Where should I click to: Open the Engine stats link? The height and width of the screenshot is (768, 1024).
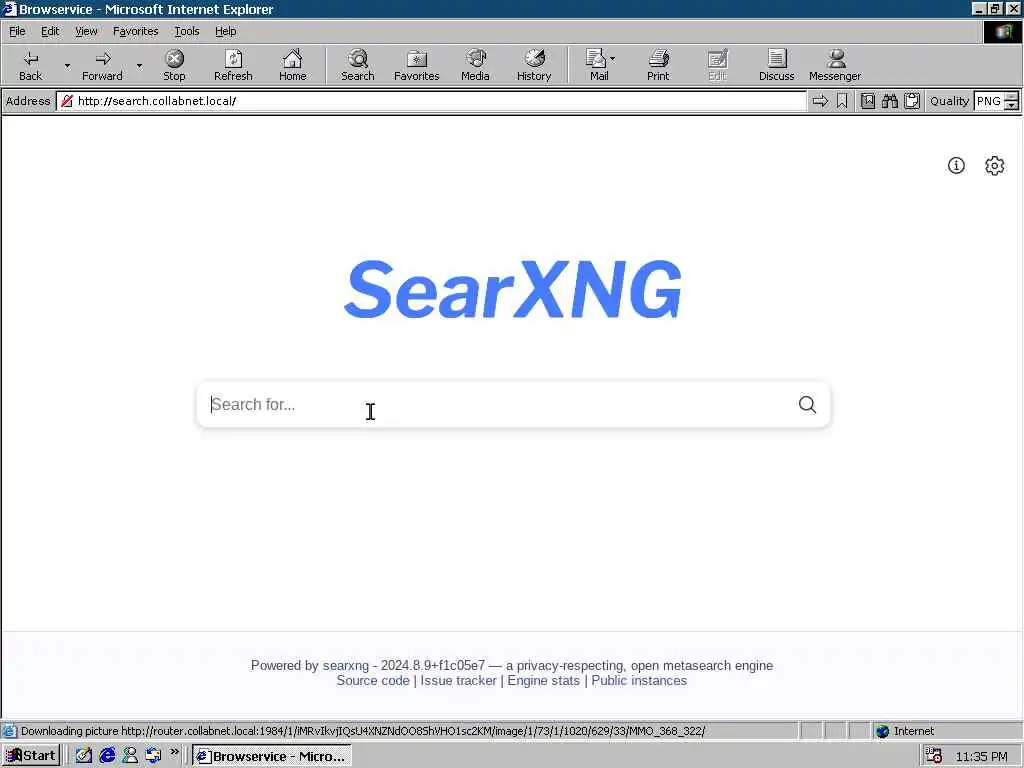[x=543, y=680]
